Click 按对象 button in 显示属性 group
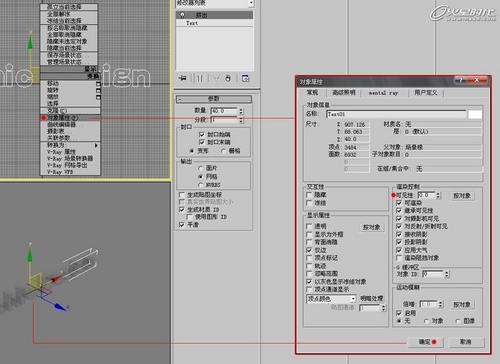This screenshot has width=500, height=364. point(372,227)
